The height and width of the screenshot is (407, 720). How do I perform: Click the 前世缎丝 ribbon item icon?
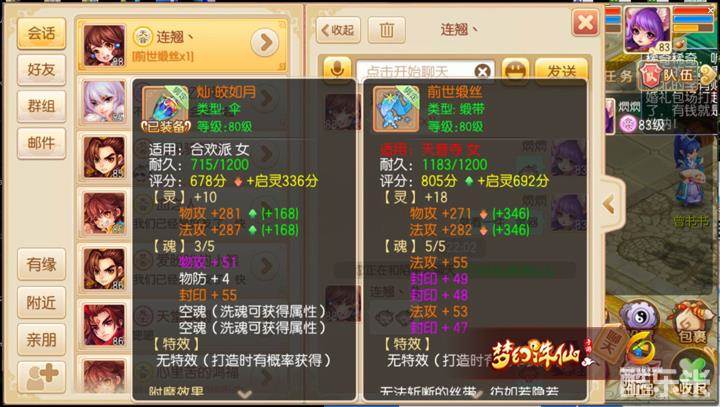pyautogui.click(x=396, y=109)
